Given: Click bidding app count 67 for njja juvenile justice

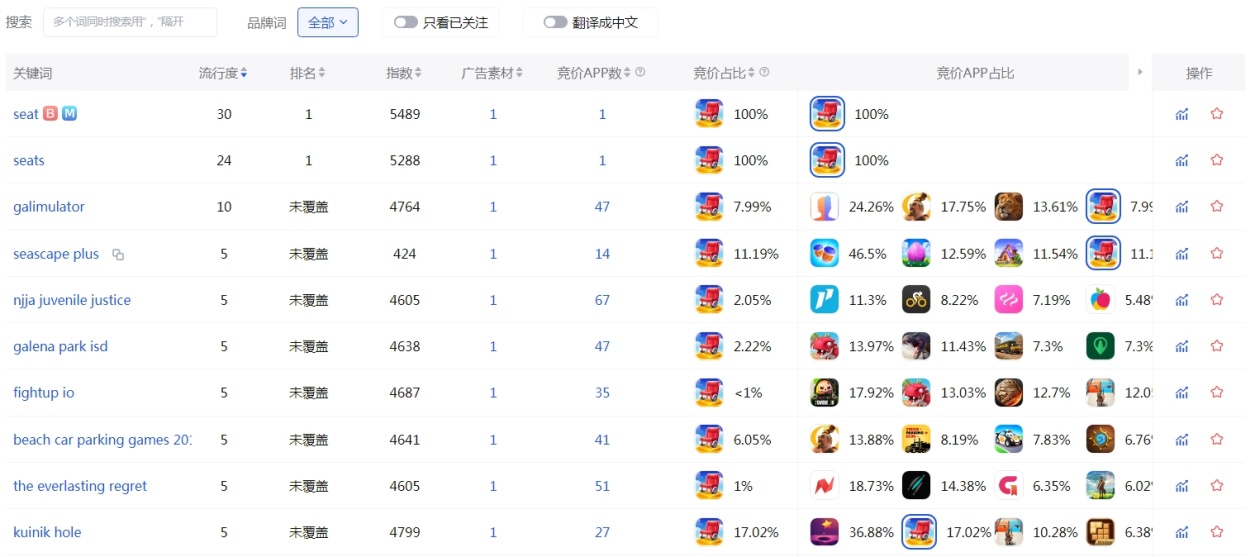Looking at the screenshot, I should (x=602, y=300).
